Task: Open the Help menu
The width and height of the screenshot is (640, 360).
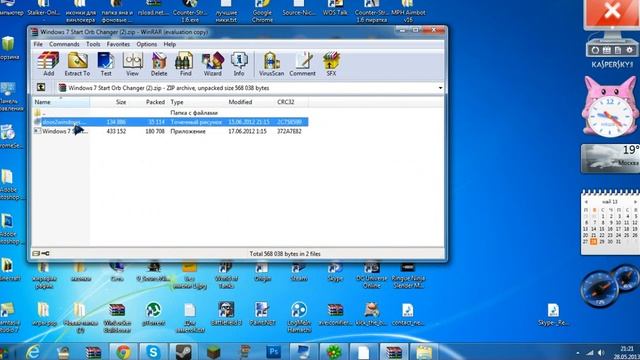Action: point(169,44)
